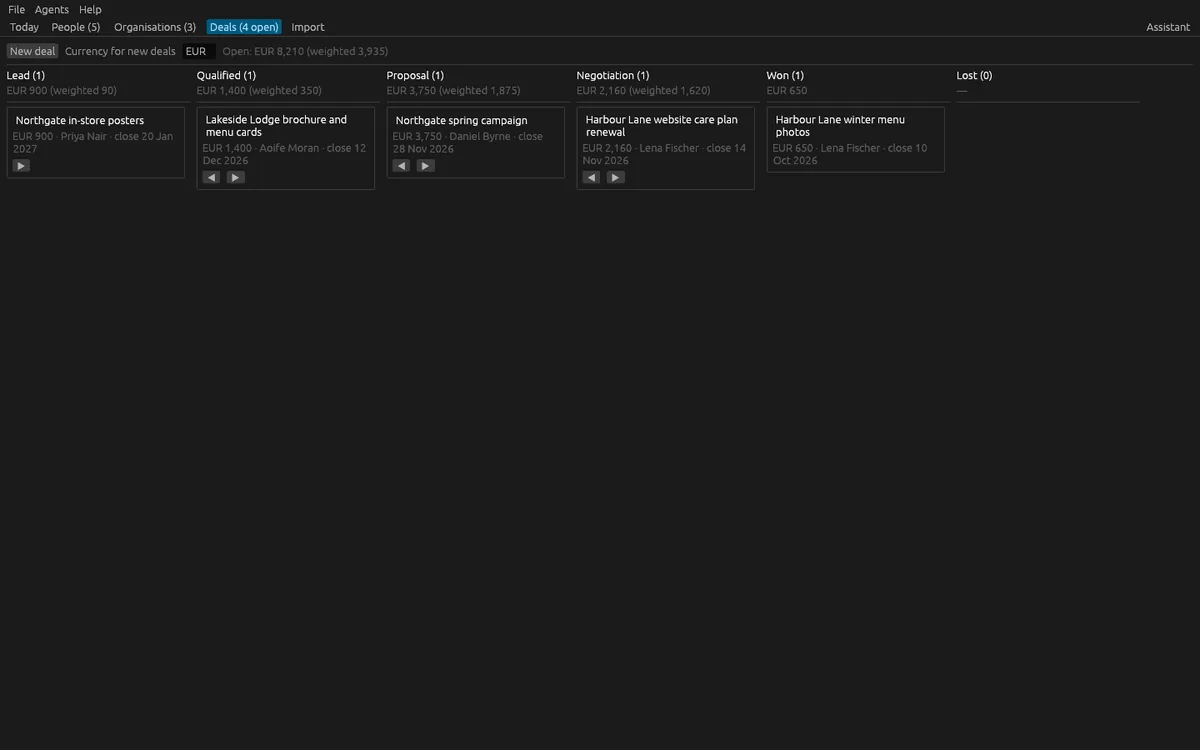Screen dimensions: 1200x750
Task: Click Priya Nair details on posters card
Action: tap(93, 142)
